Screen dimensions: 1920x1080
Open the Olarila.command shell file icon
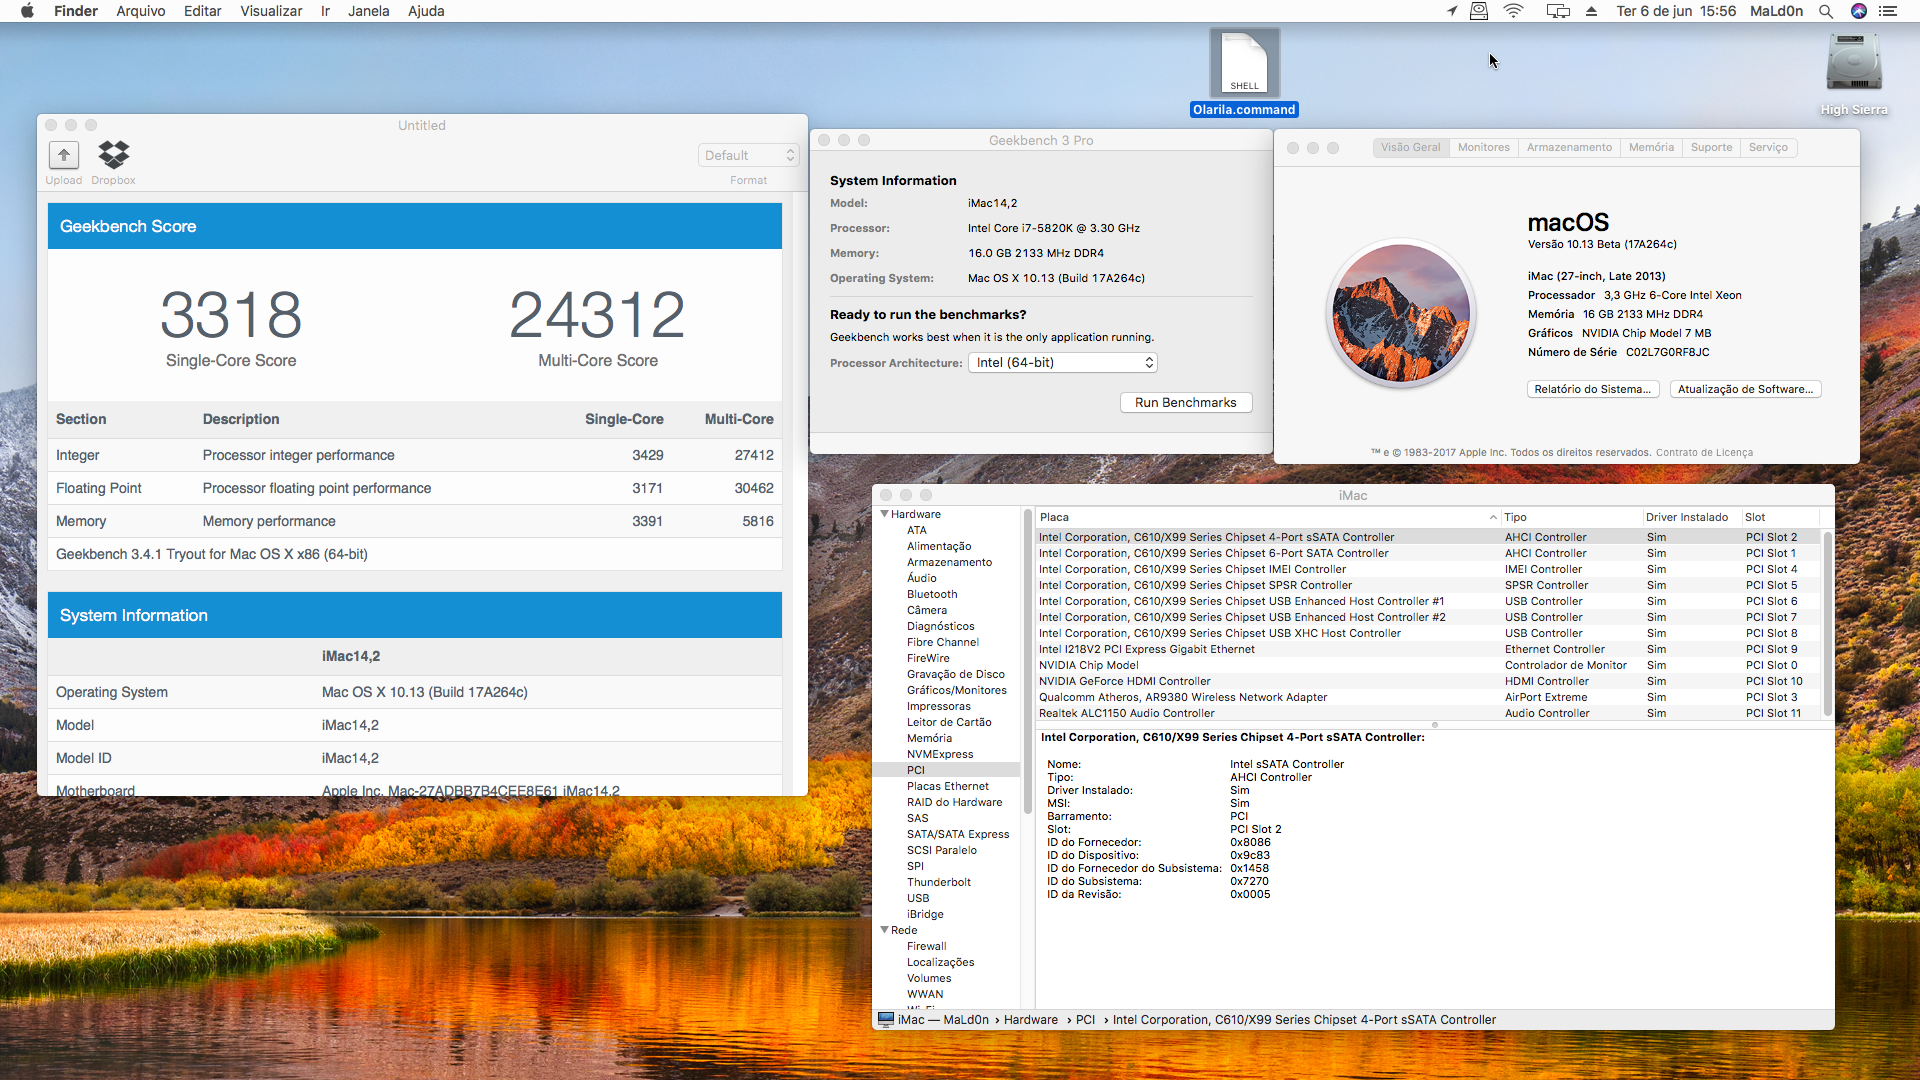[1244, 64]
